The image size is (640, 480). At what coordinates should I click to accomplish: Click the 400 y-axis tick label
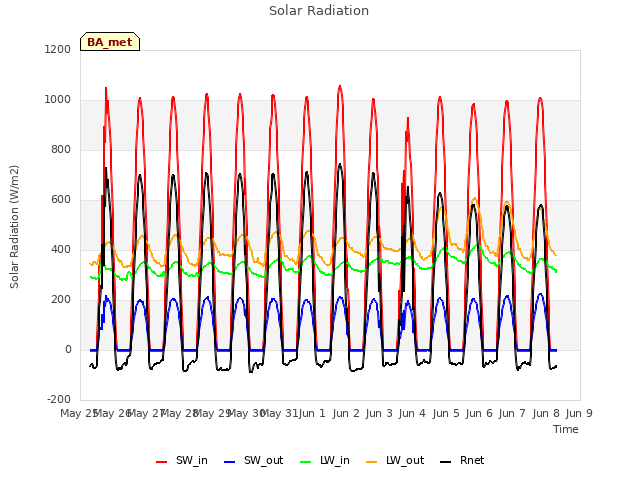coord(61,249)
